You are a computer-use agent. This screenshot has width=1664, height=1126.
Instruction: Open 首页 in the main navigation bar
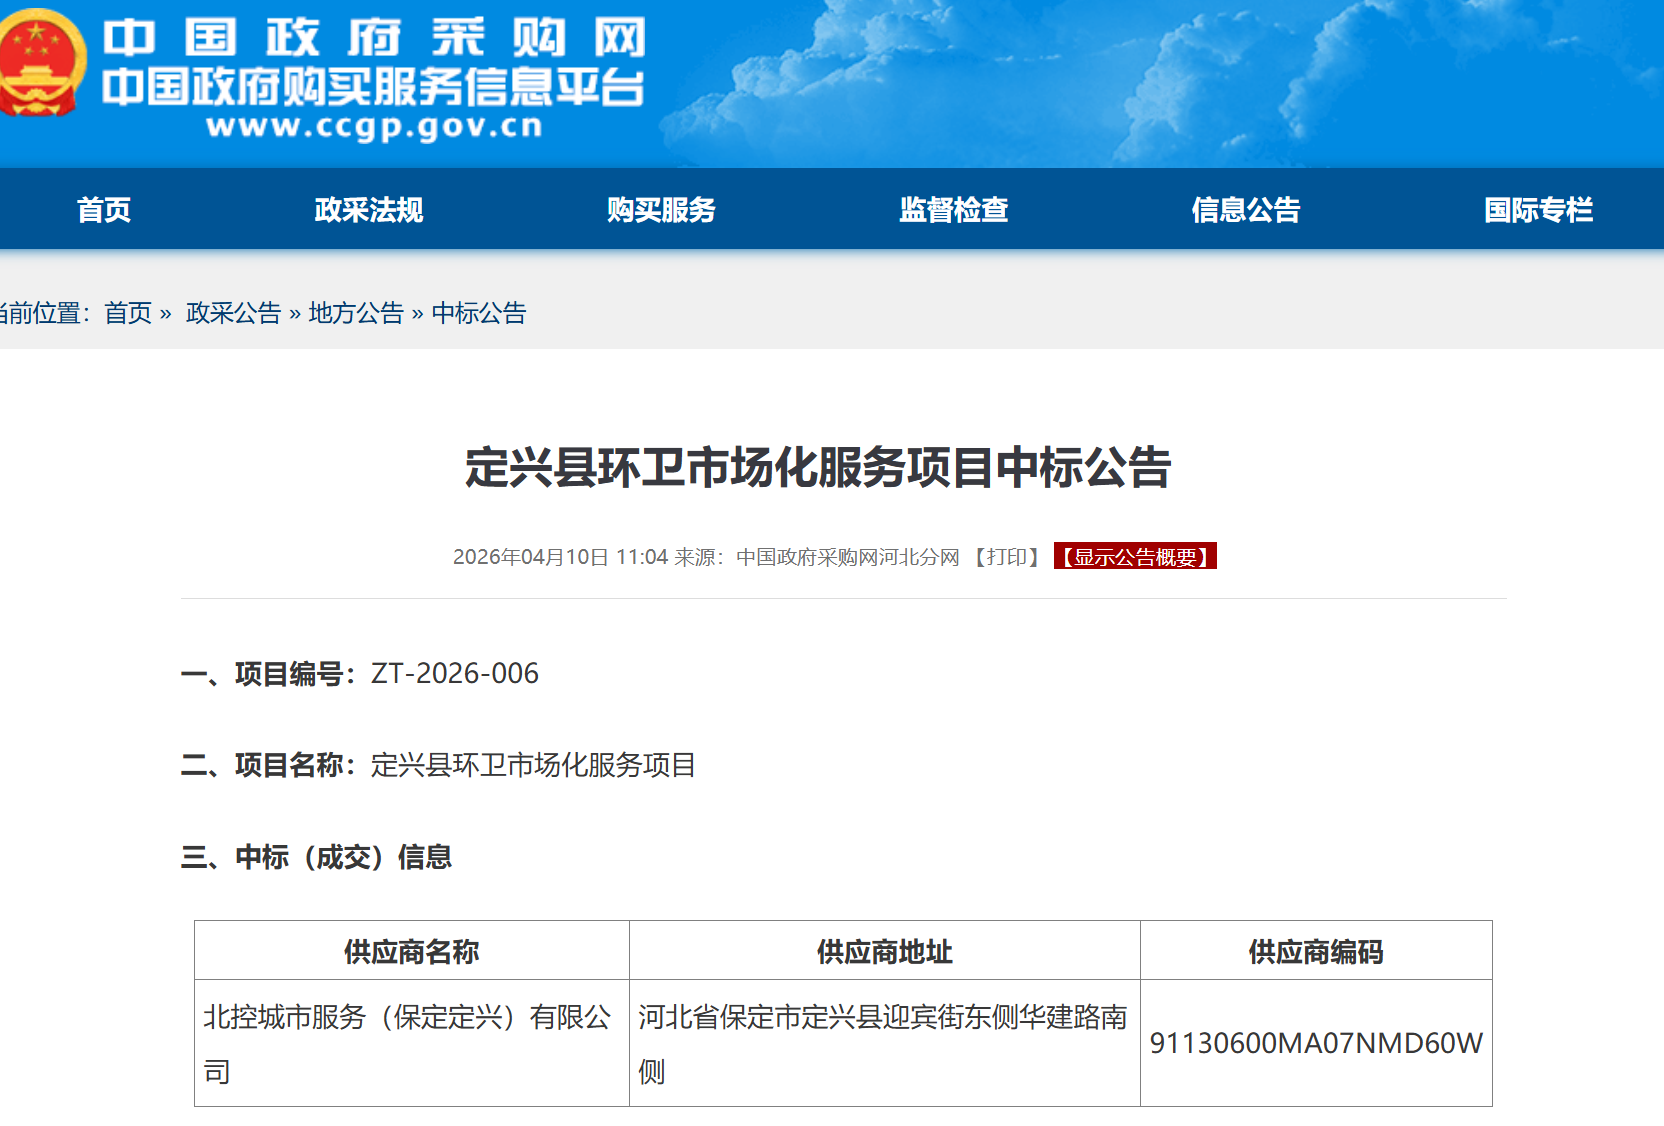104,210
